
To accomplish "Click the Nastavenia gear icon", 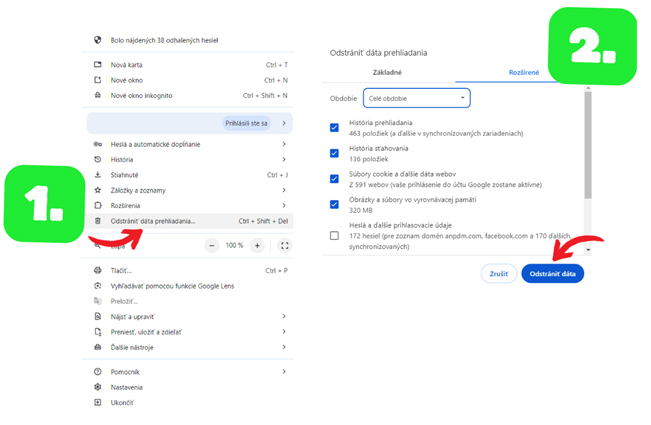I will (97, 387).
